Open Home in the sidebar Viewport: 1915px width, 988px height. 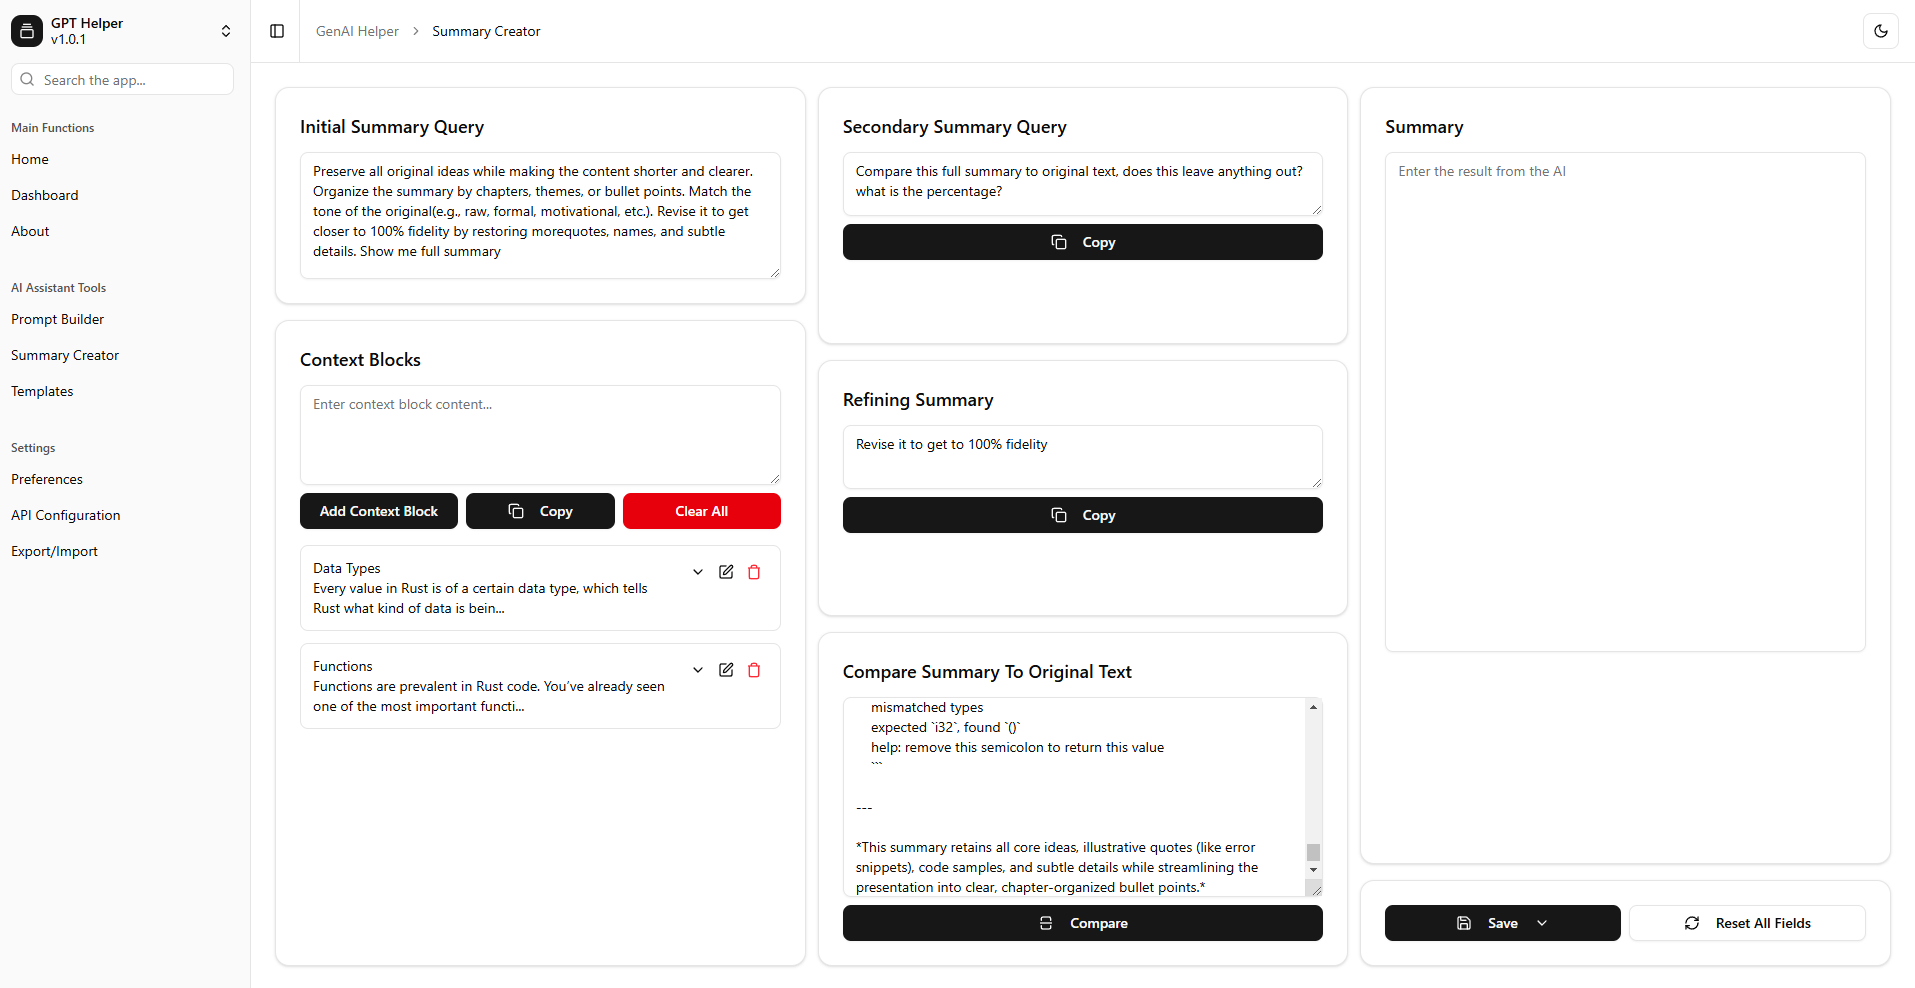pos(30,159)
